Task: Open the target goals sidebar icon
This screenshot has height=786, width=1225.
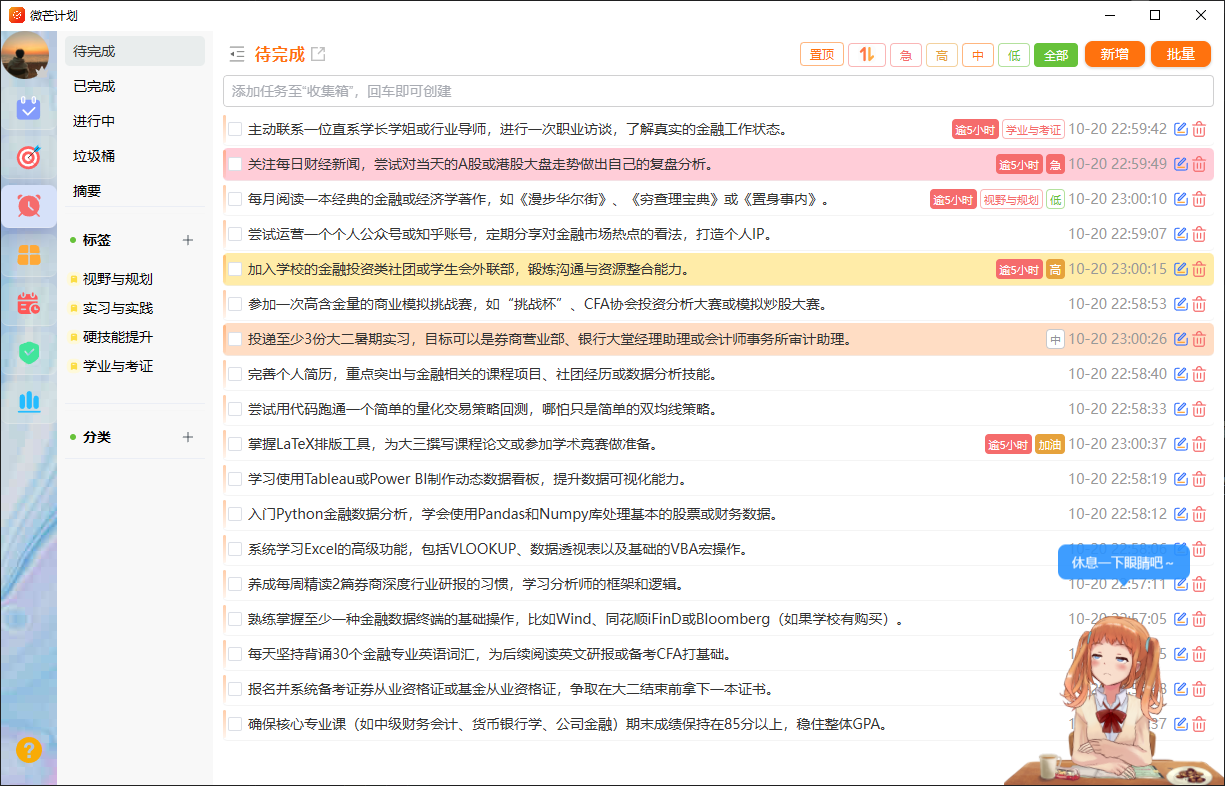Action: click(x=28, y=157)
